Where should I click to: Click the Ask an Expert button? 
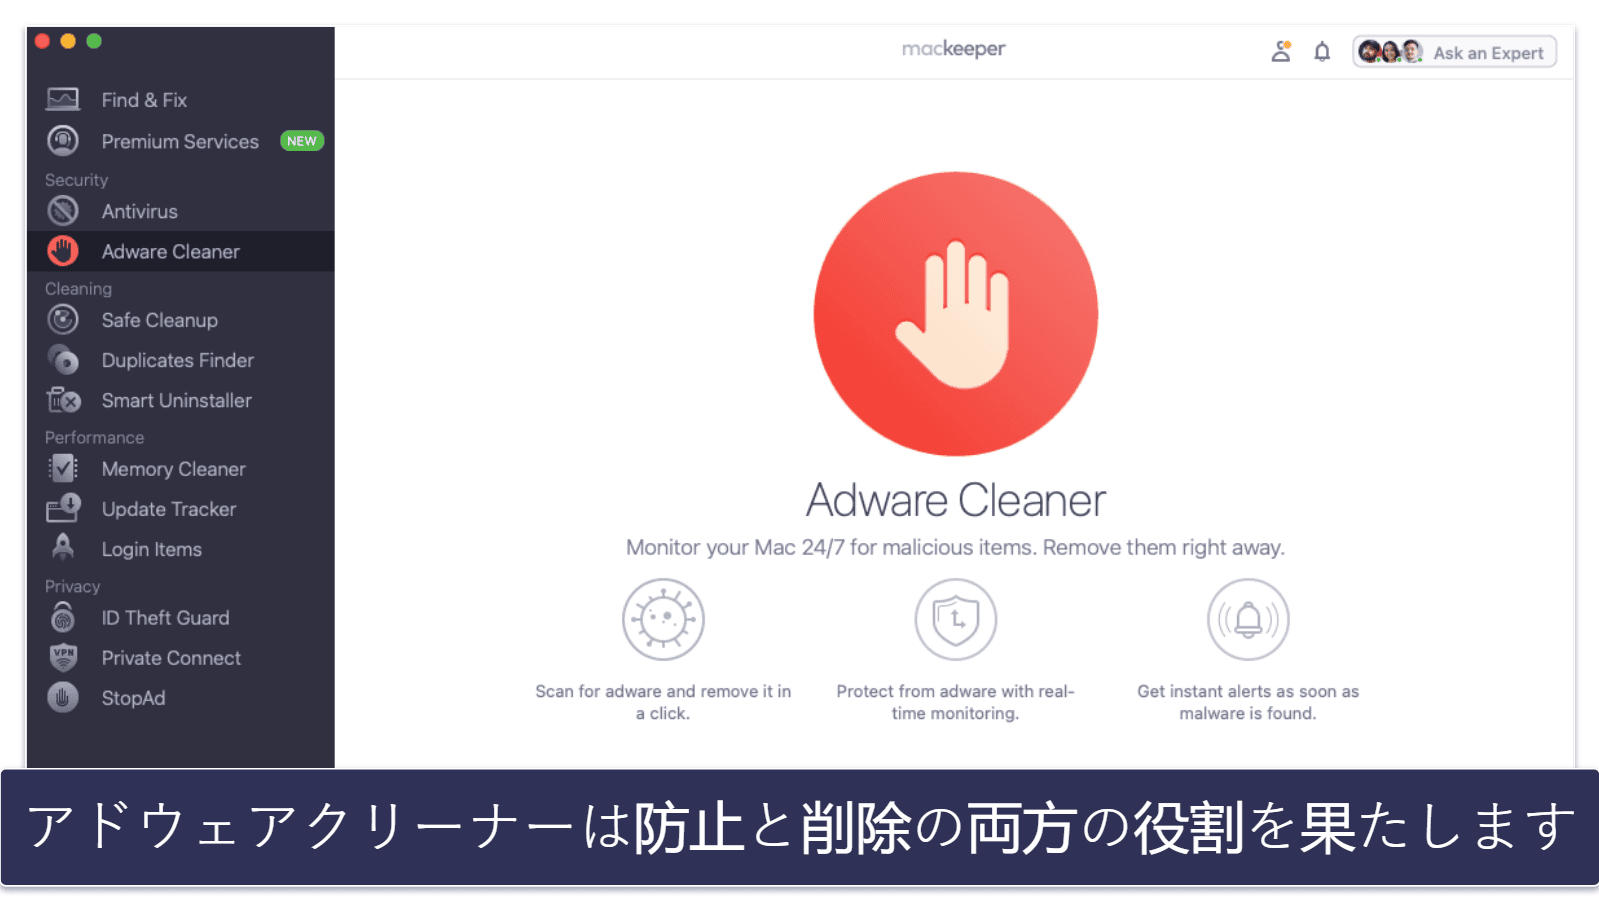1454,52
